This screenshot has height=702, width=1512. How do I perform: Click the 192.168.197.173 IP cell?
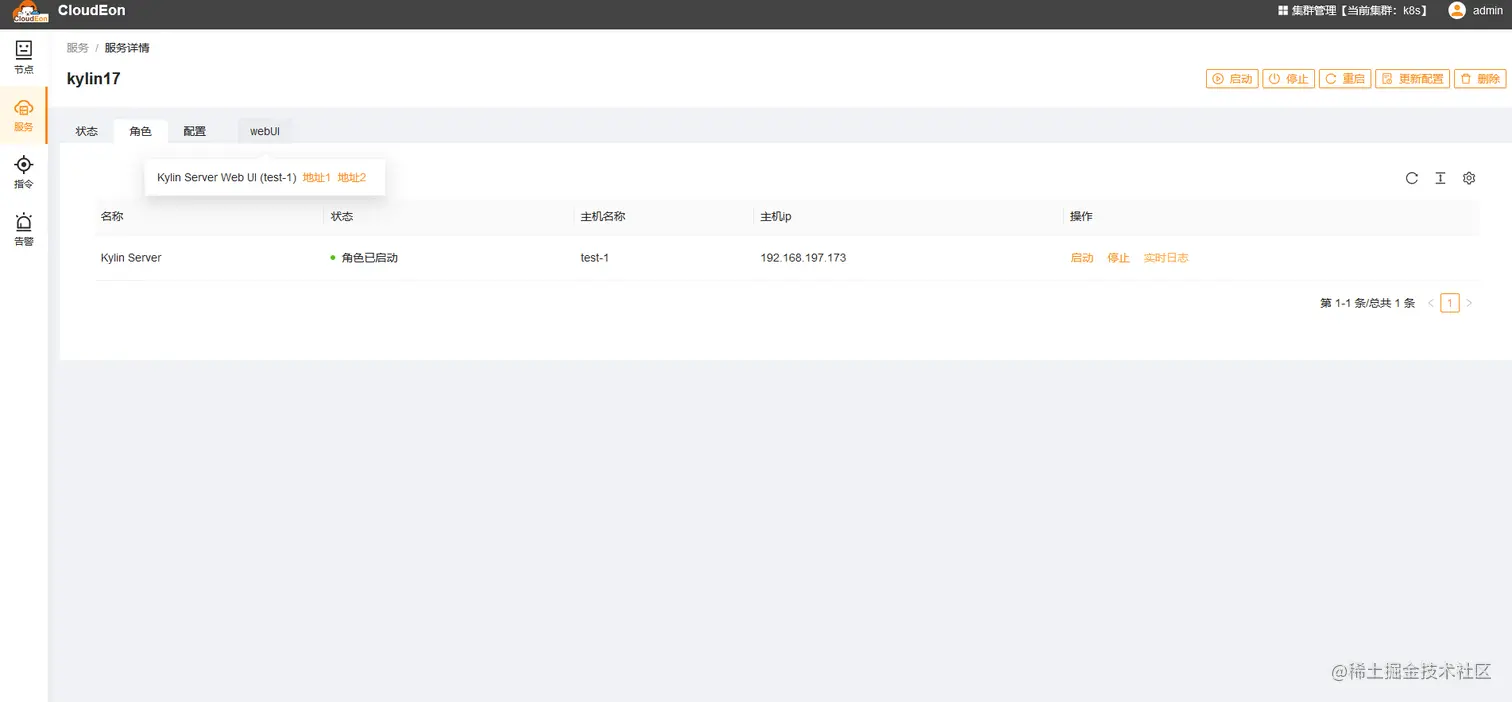803,258
